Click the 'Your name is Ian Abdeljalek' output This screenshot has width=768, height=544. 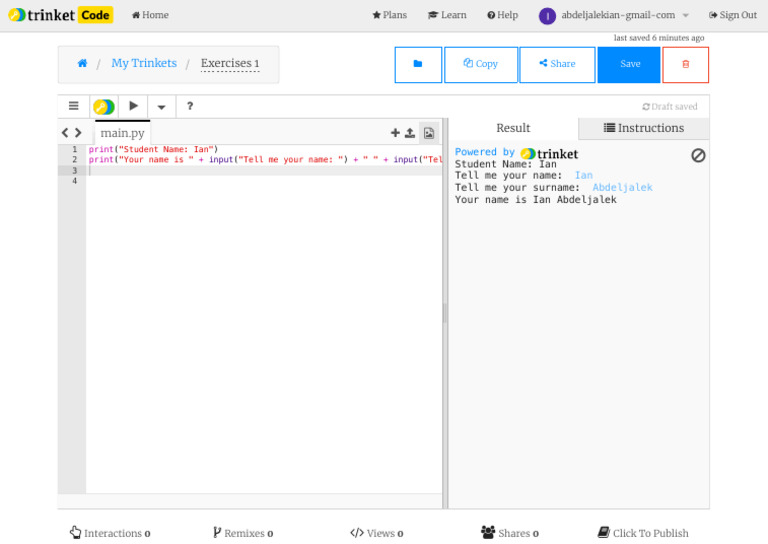click(x=536, y=200)
